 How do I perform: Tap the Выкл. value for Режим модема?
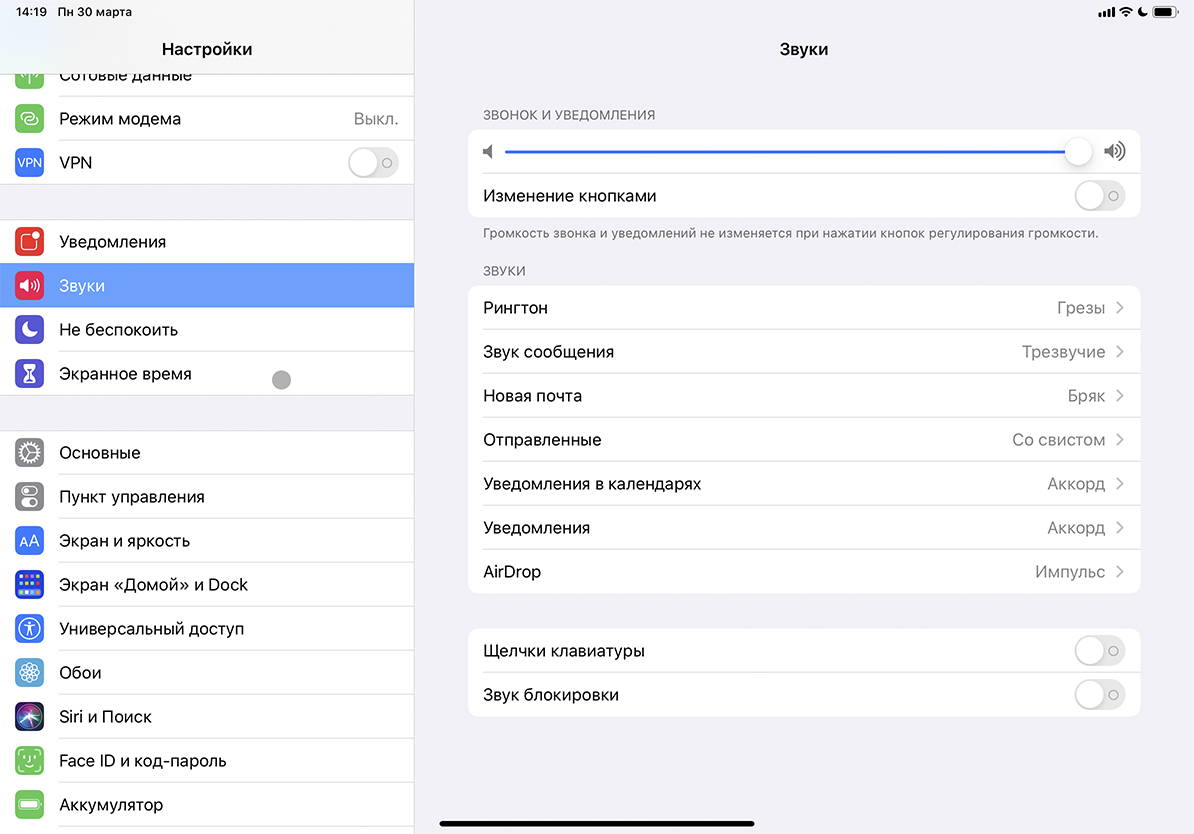[x=376, y=119]
